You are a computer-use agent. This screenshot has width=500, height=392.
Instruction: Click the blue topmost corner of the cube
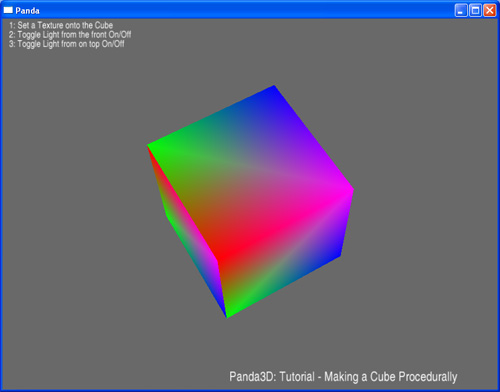click(x=273, y=87)
